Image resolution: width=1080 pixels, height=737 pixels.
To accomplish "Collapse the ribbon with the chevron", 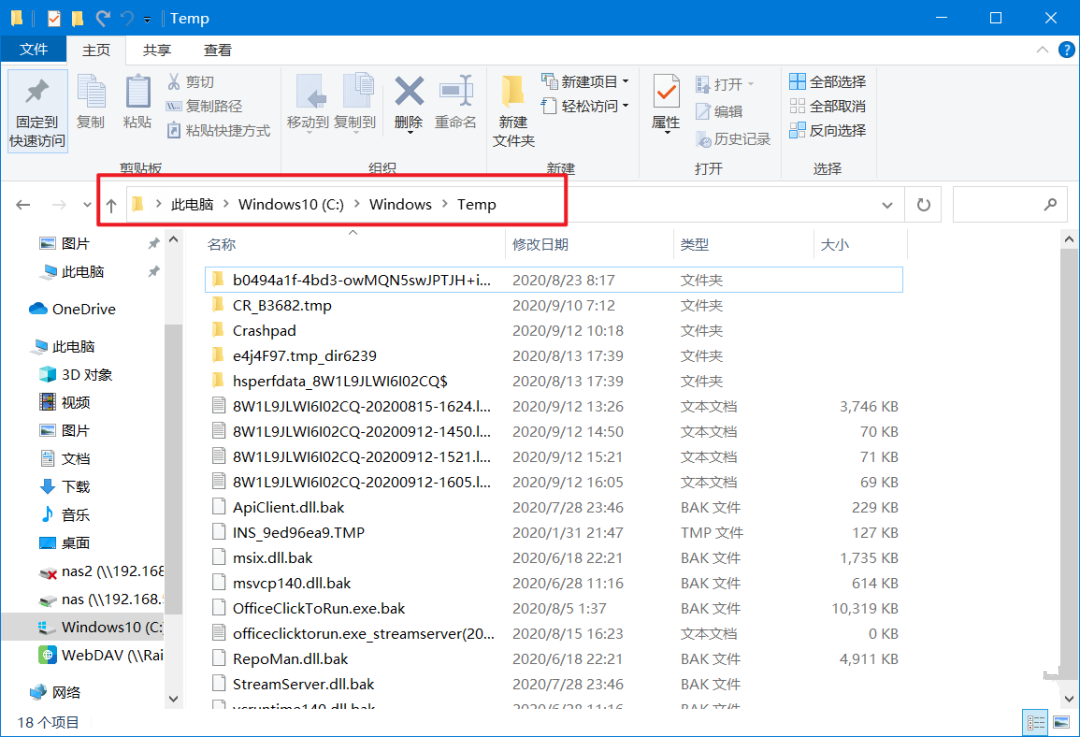I will pos(1041,50).
